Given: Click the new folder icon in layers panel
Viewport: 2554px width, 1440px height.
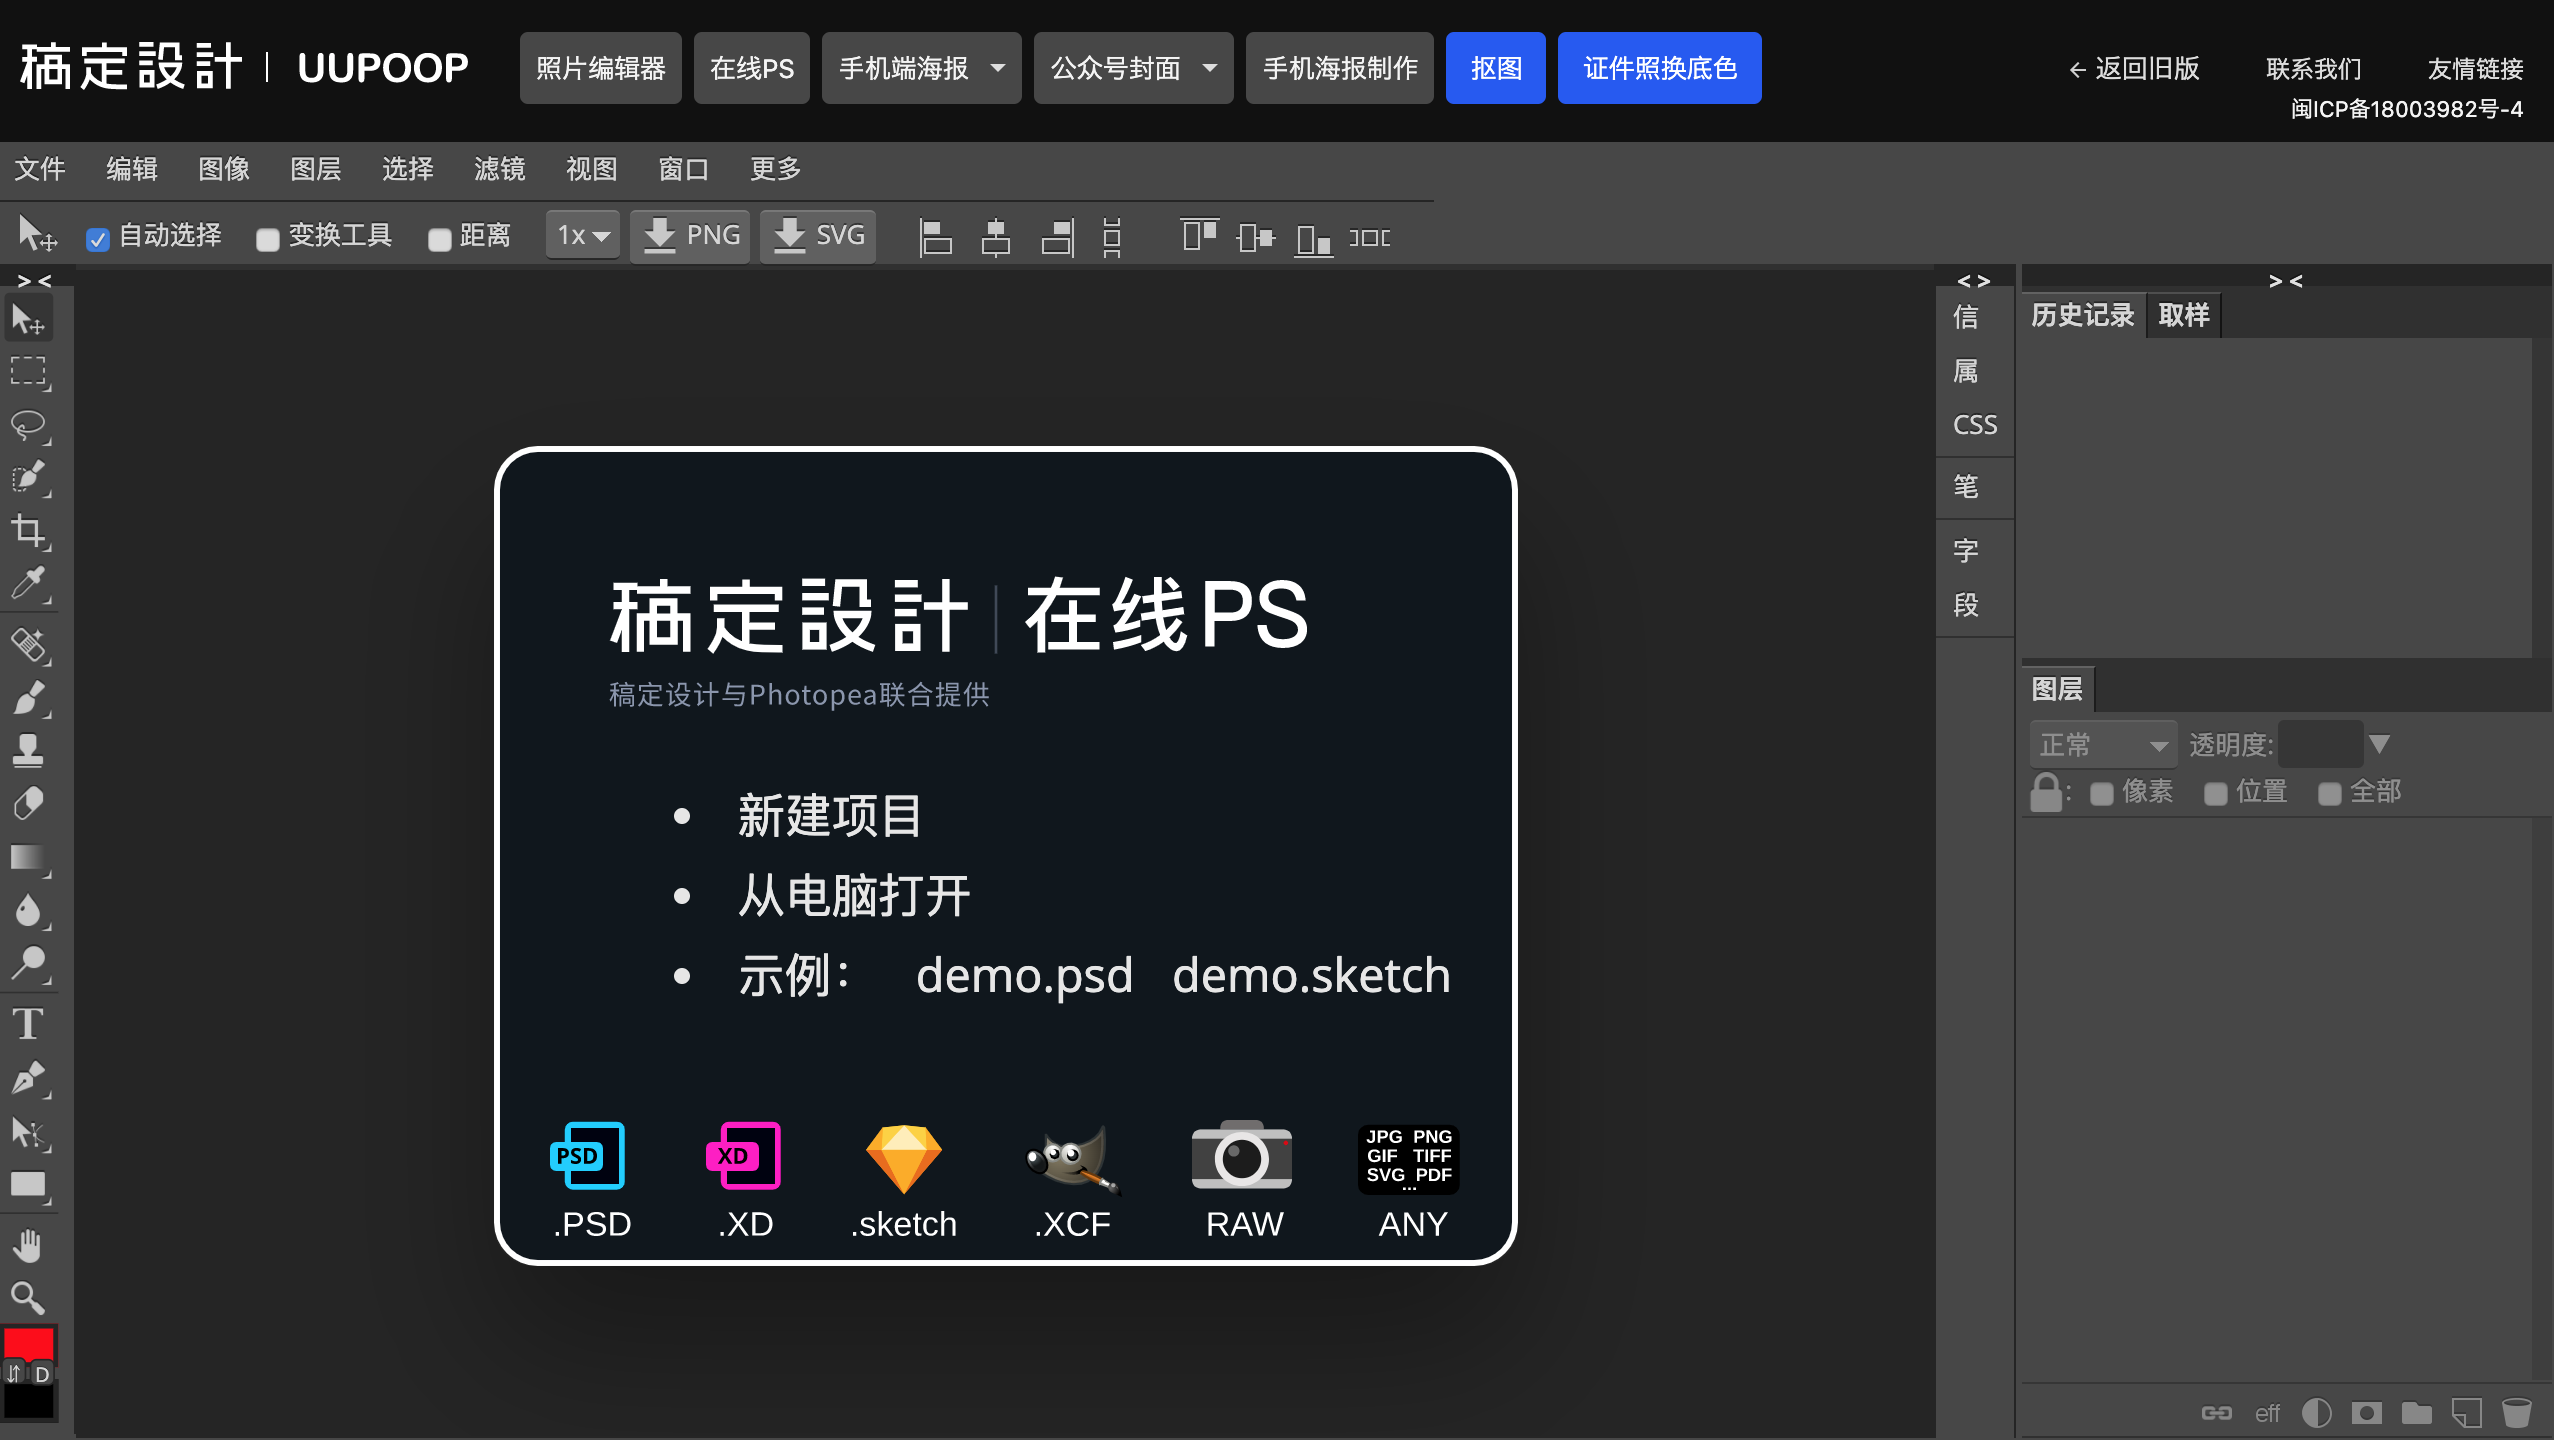Looking at the screenshot, I should pos(2416,1413).
